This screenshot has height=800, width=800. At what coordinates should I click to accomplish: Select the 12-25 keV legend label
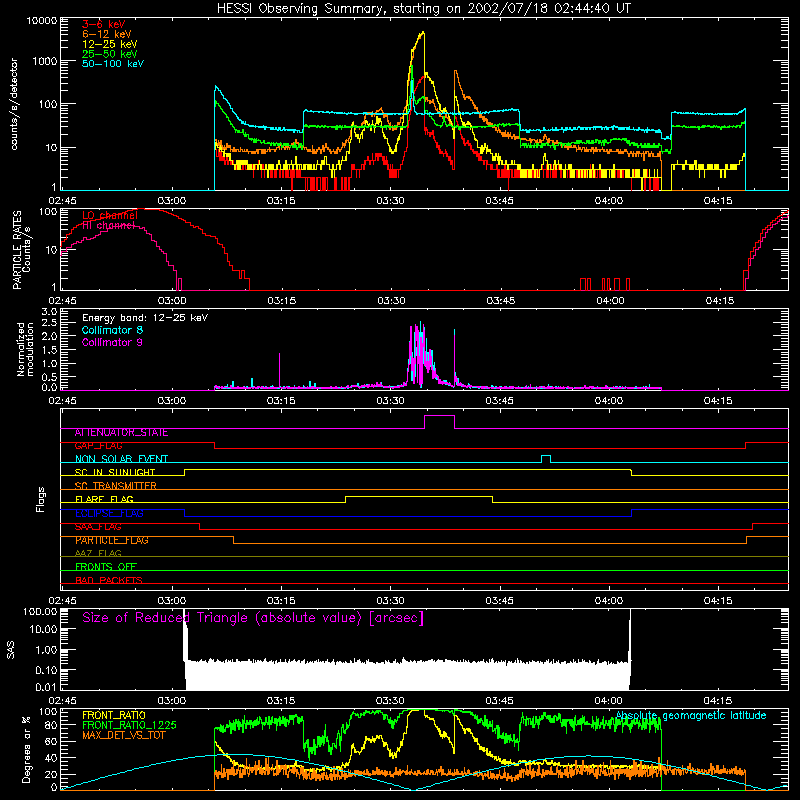pos(109,44)
